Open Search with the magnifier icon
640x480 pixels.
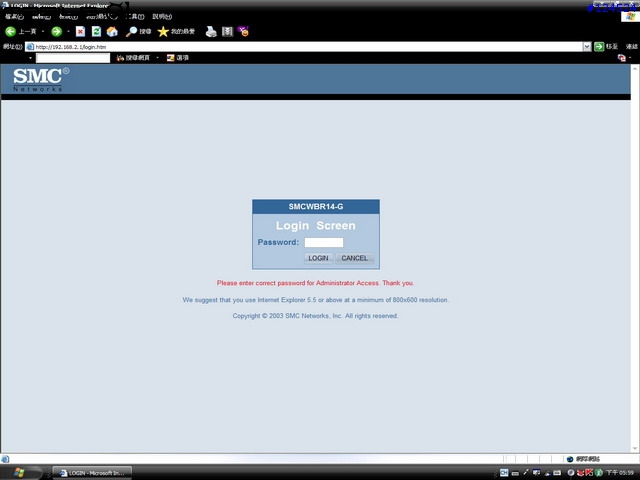131,31
